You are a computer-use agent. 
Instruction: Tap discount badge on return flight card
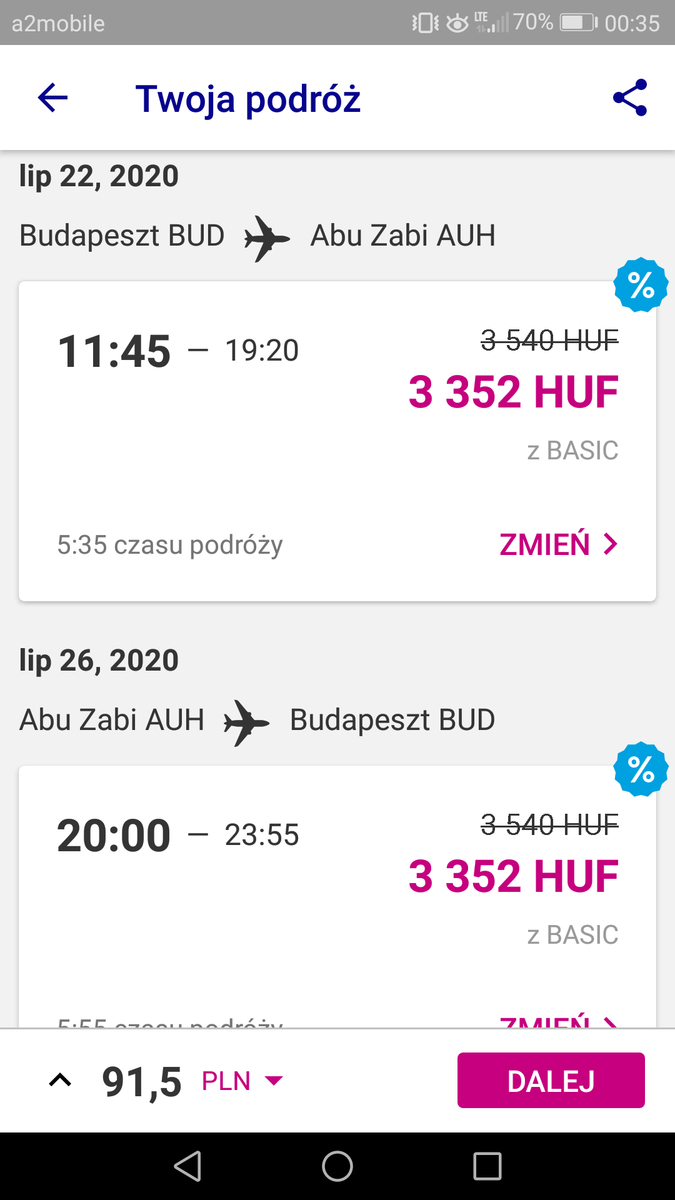[x=640, y=770]
